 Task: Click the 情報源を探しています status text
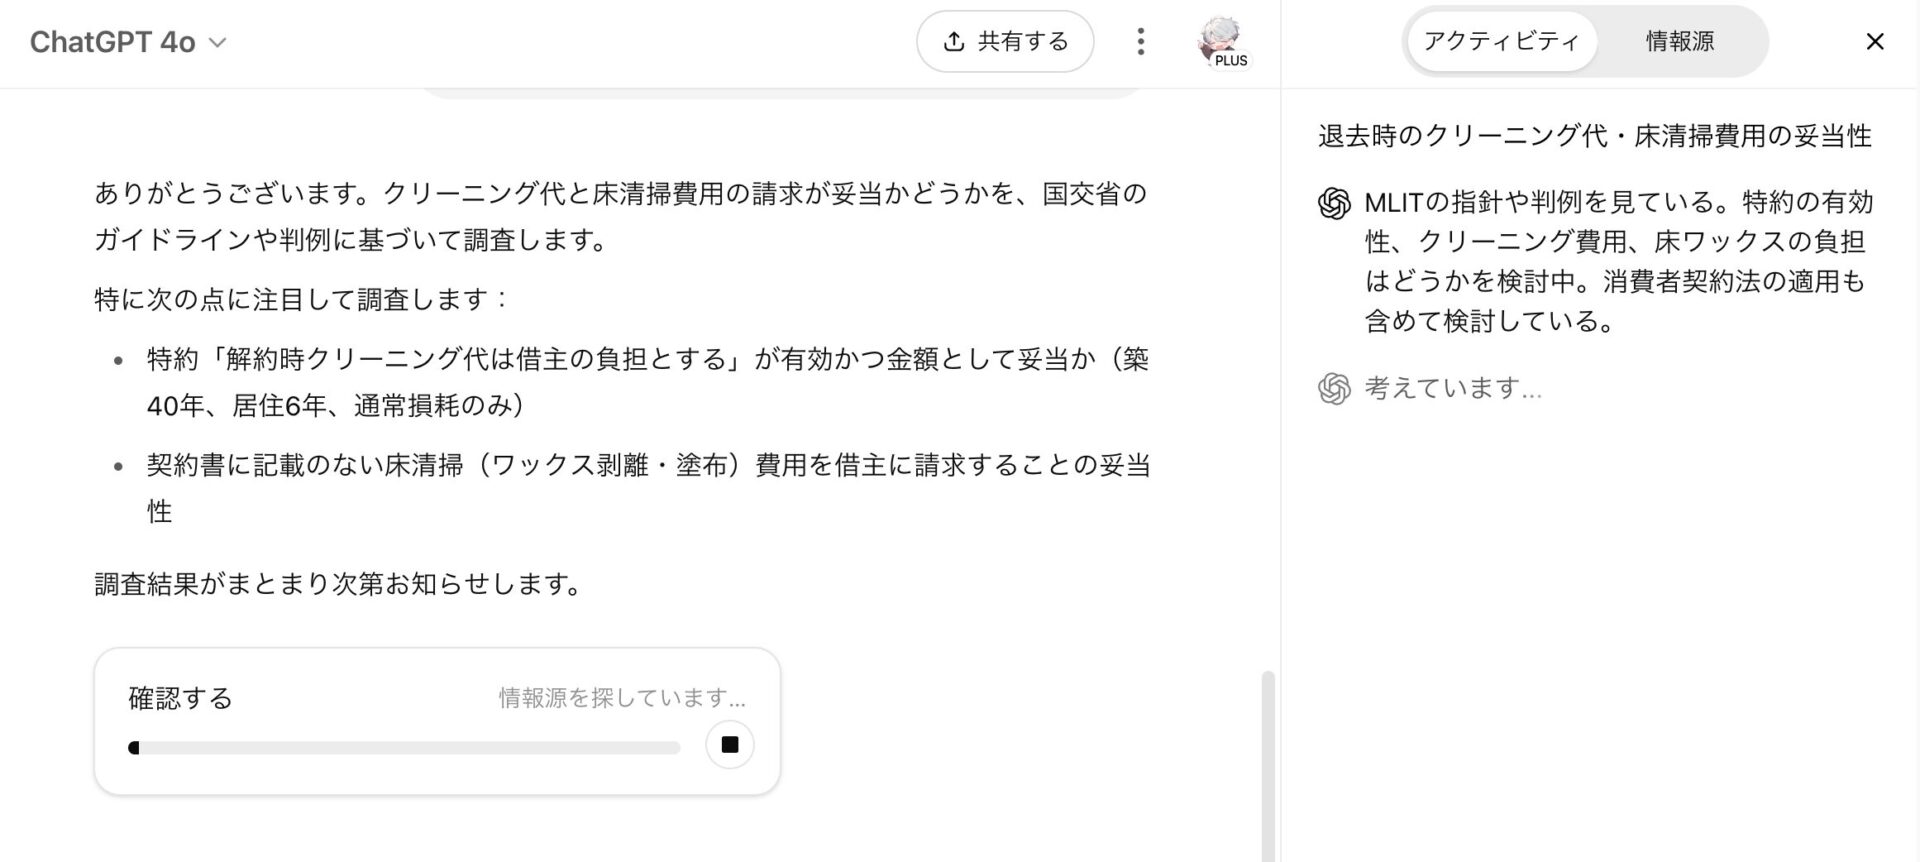(x=622, y=698)
